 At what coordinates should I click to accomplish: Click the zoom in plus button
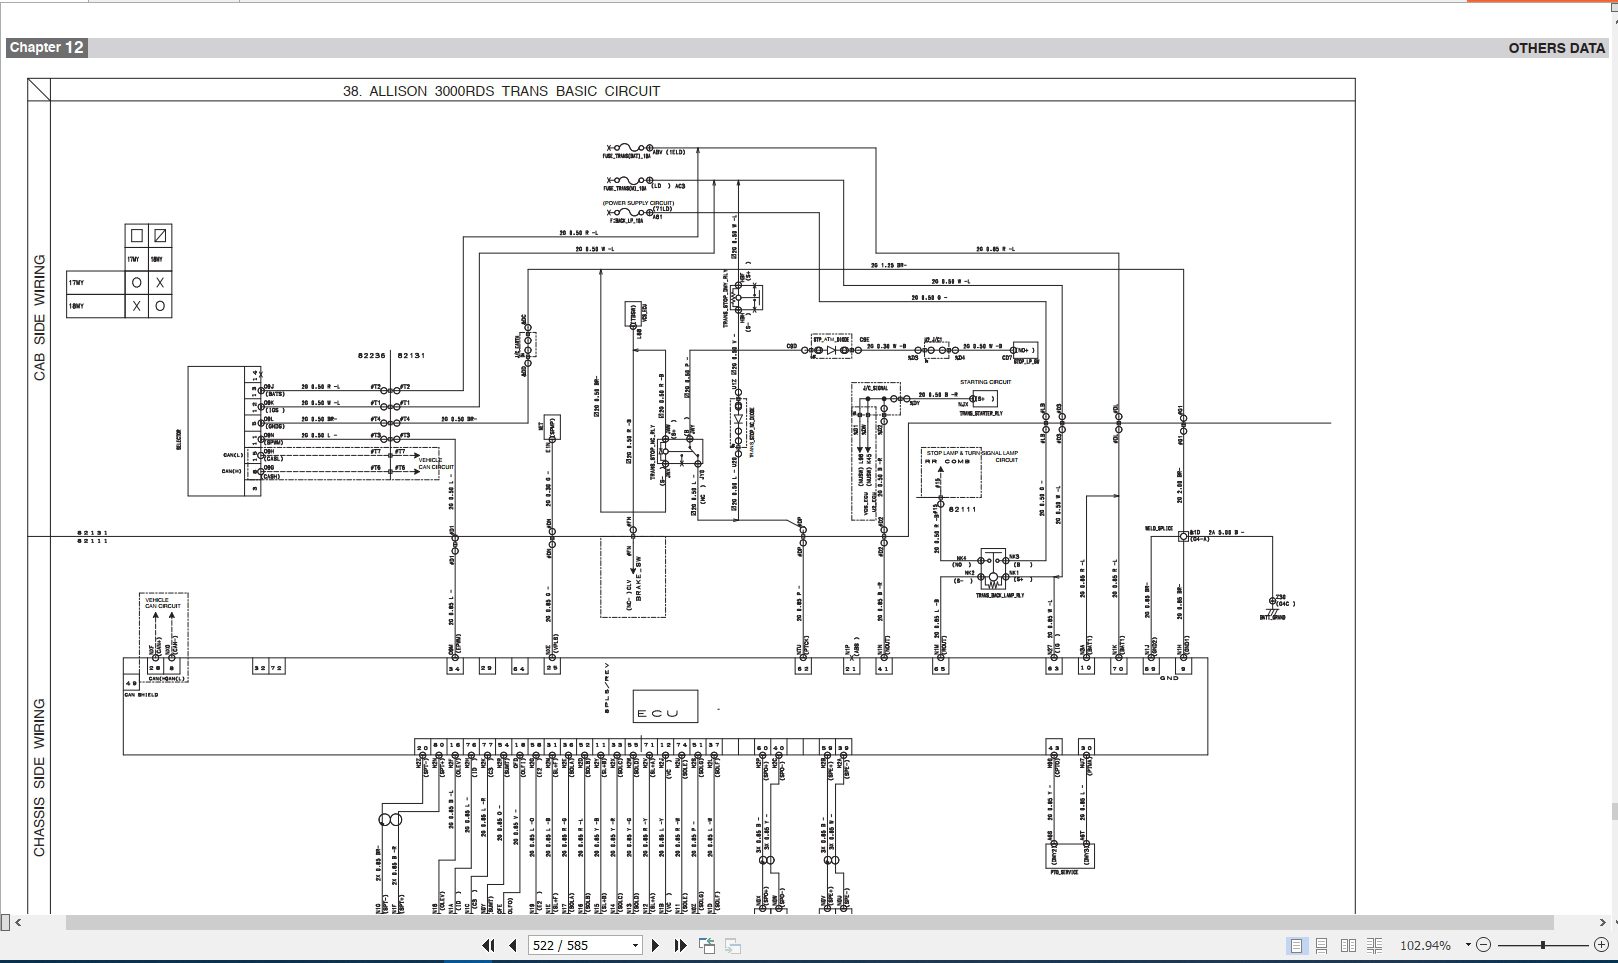(x=1601, y=945)
